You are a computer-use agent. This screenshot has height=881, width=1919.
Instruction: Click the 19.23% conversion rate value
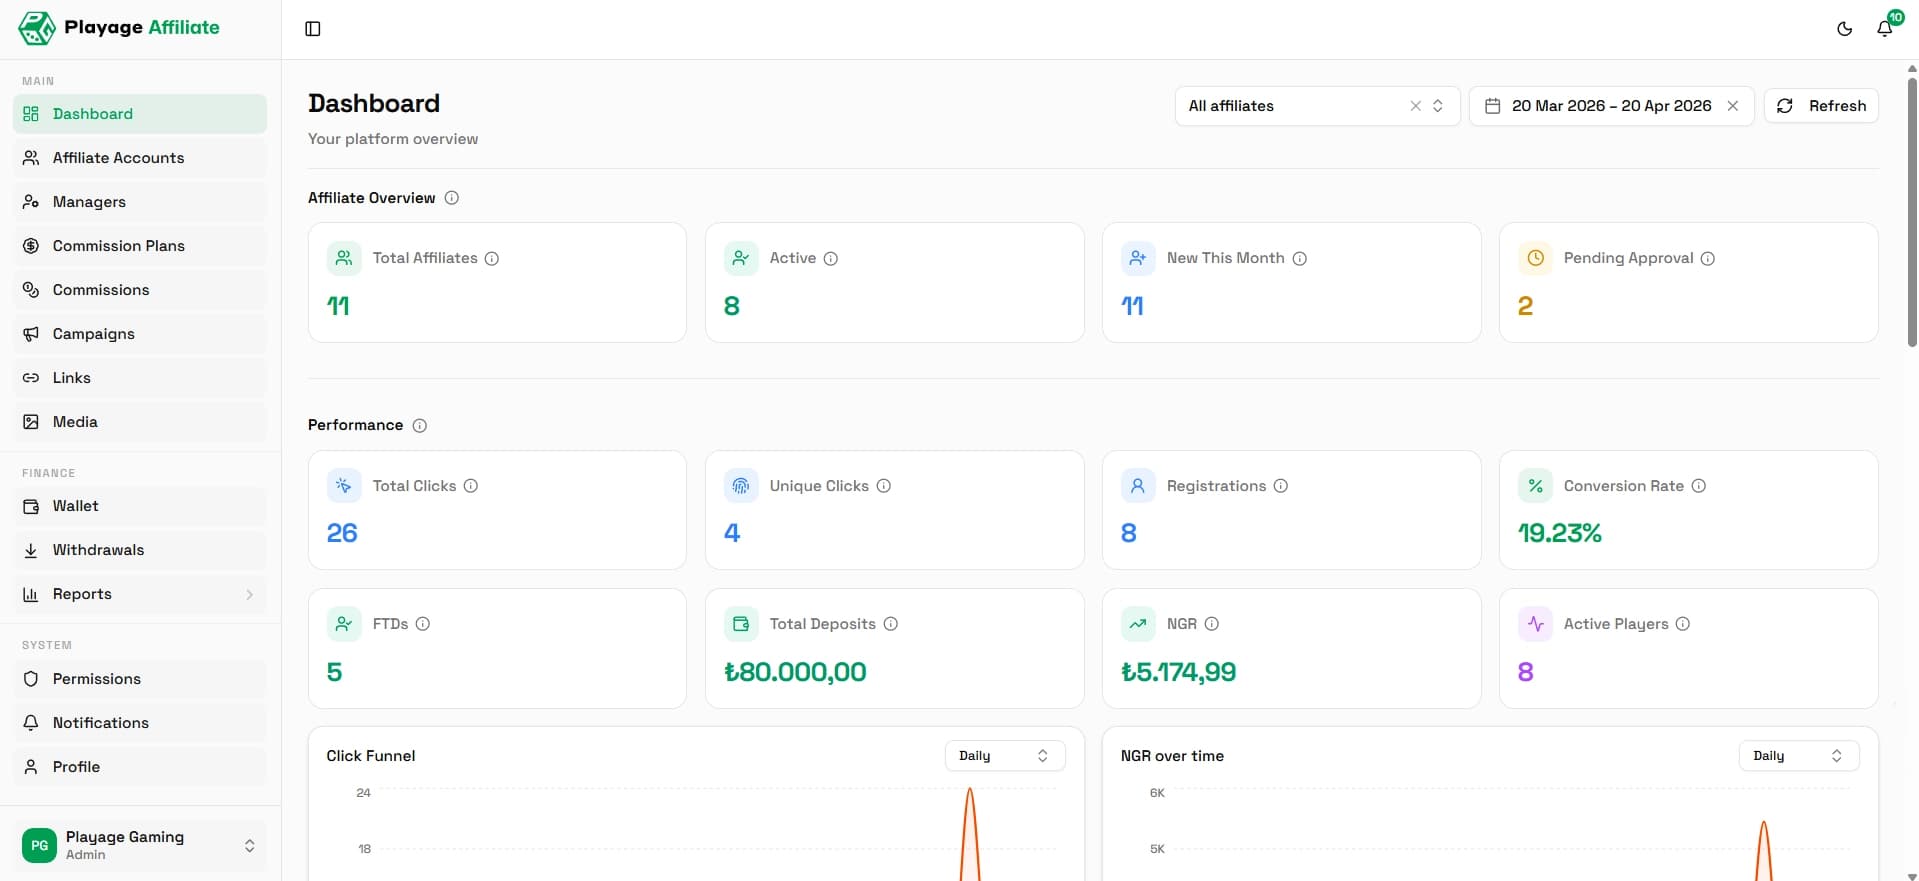point(1560,534)
